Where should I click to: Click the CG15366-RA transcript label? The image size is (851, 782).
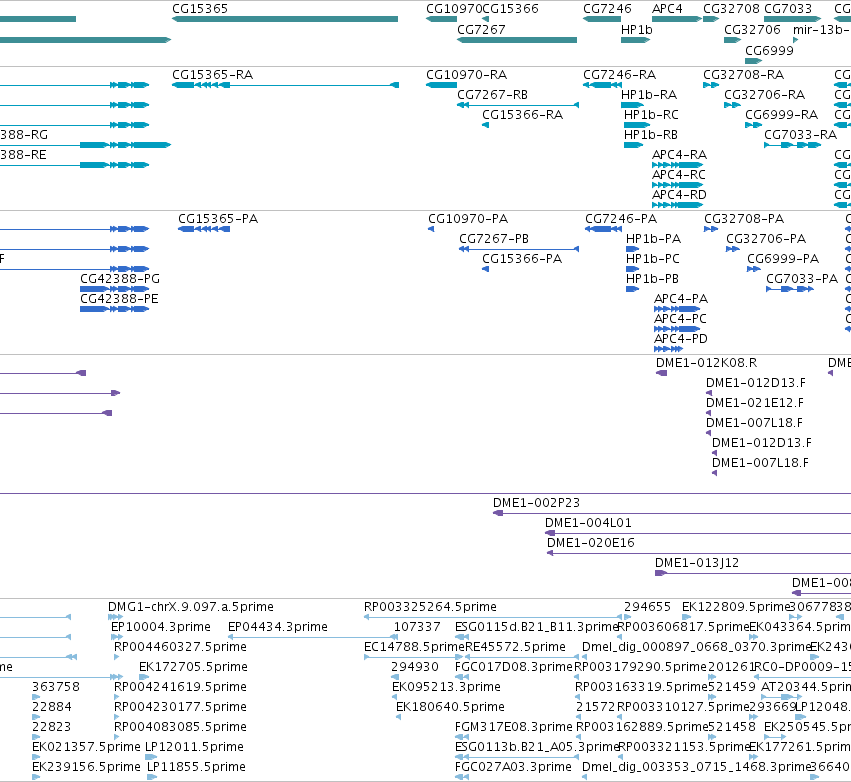click(x=523, y=115)
